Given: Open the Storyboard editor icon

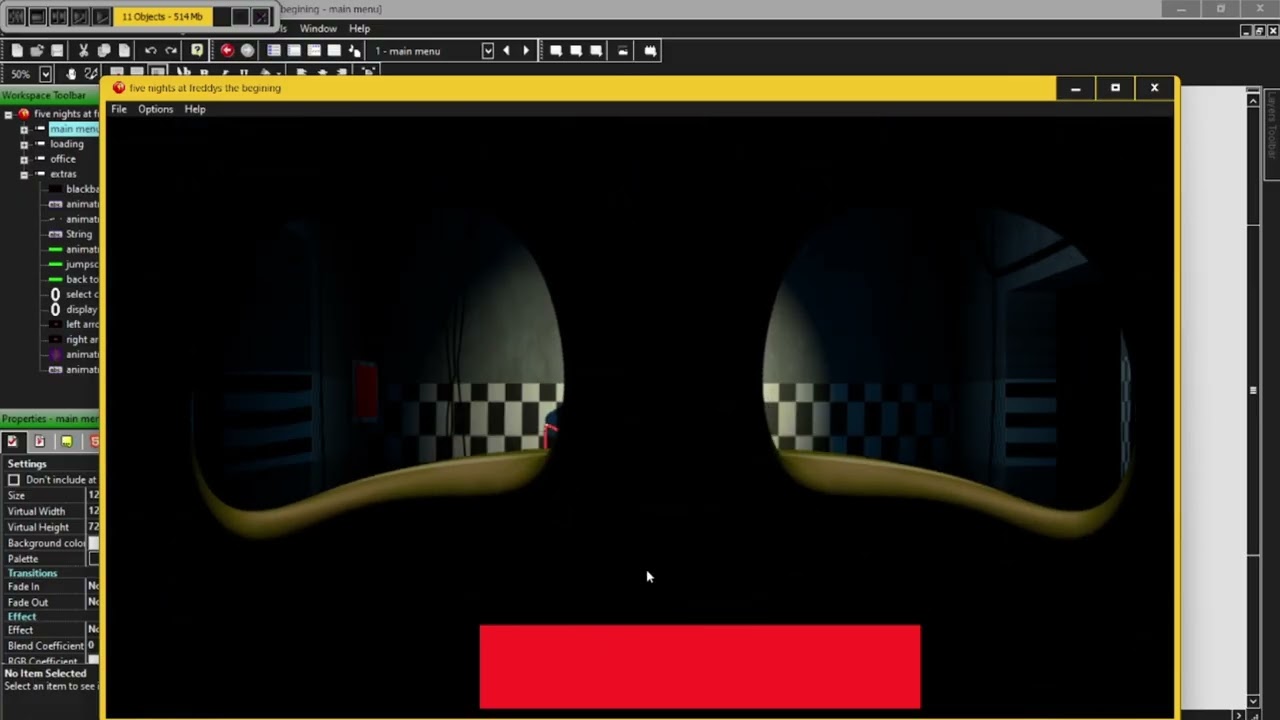Looking at the screenshot, I should (x=274, y=51).
